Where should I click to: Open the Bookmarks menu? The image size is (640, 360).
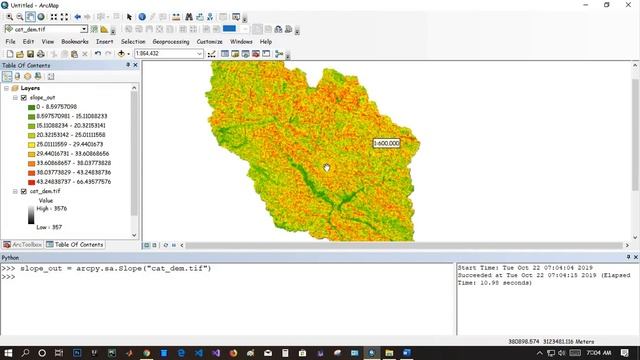[x=75, y=42]
